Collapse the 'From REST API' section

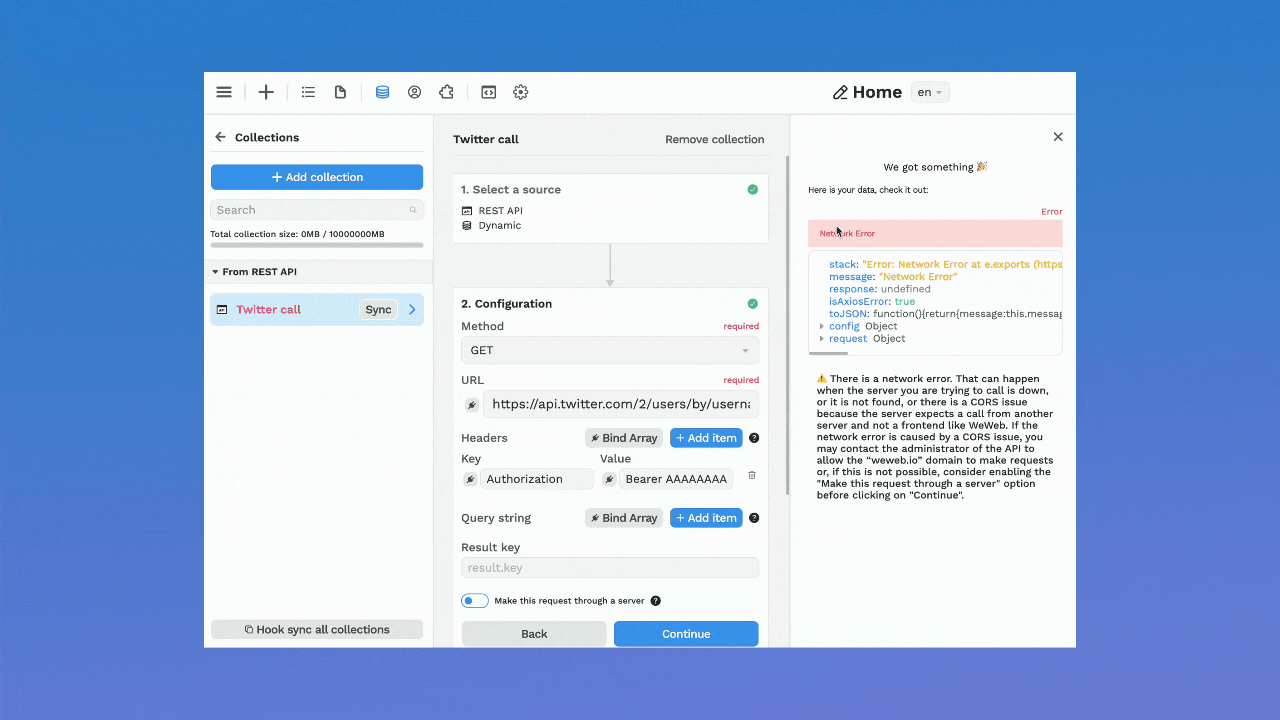215,271
